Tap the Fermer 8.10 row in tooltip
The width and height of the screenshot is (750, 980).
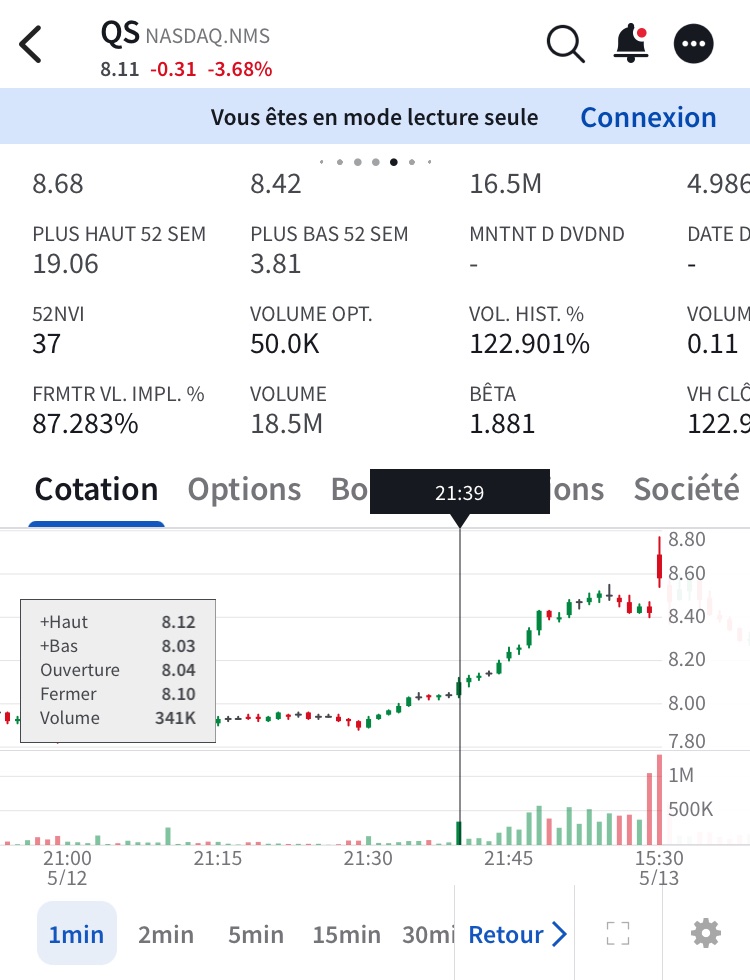click(x=118, y=694)
